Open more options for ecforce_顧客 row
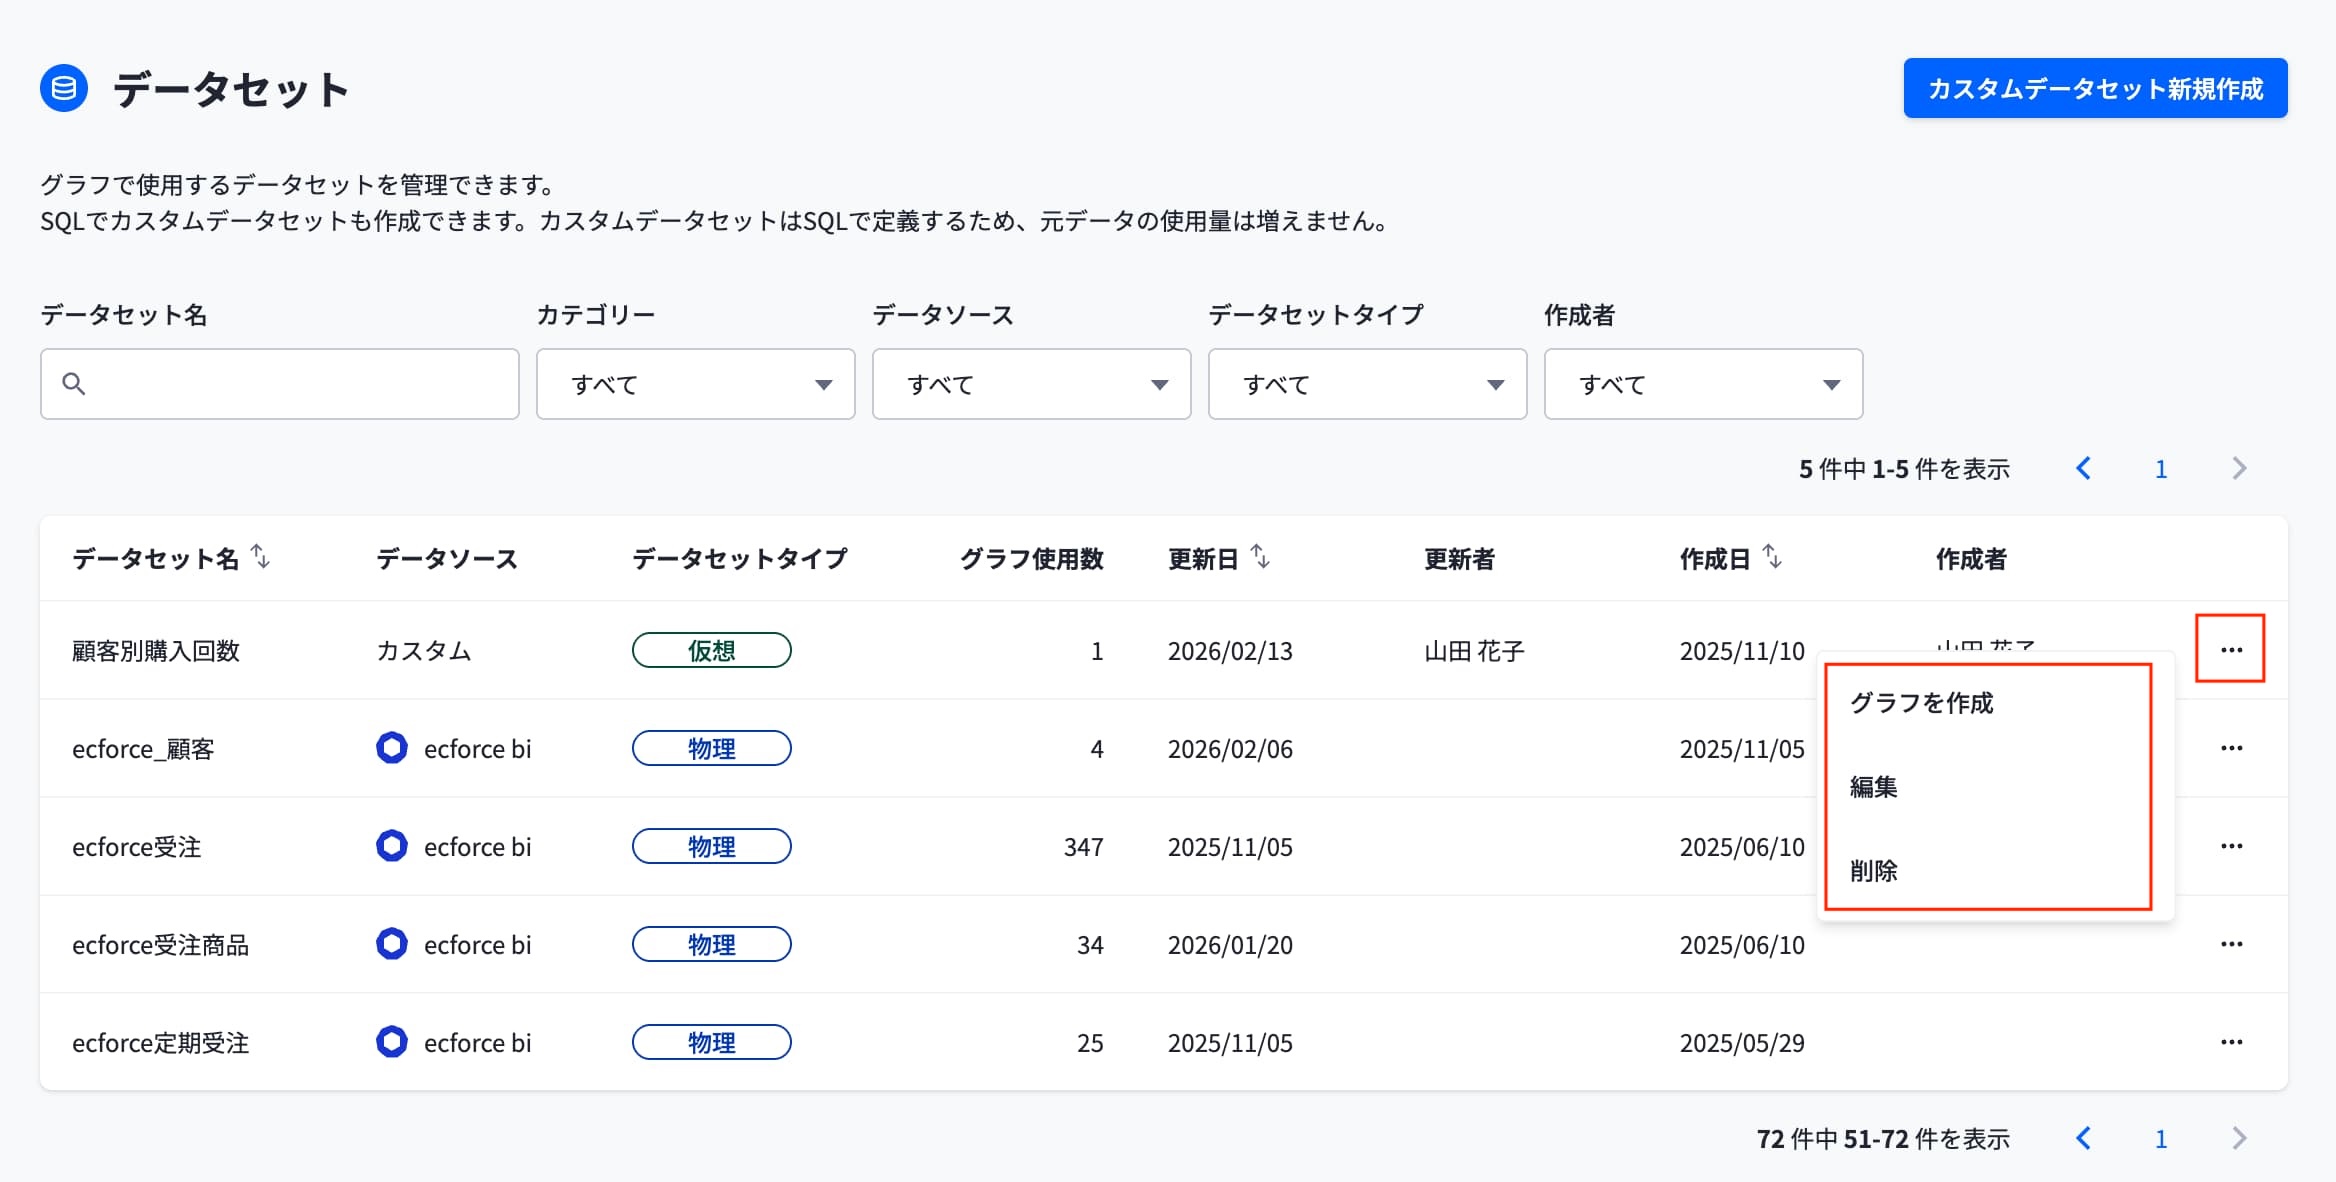2336x1182 pixels. (2231, 748)
